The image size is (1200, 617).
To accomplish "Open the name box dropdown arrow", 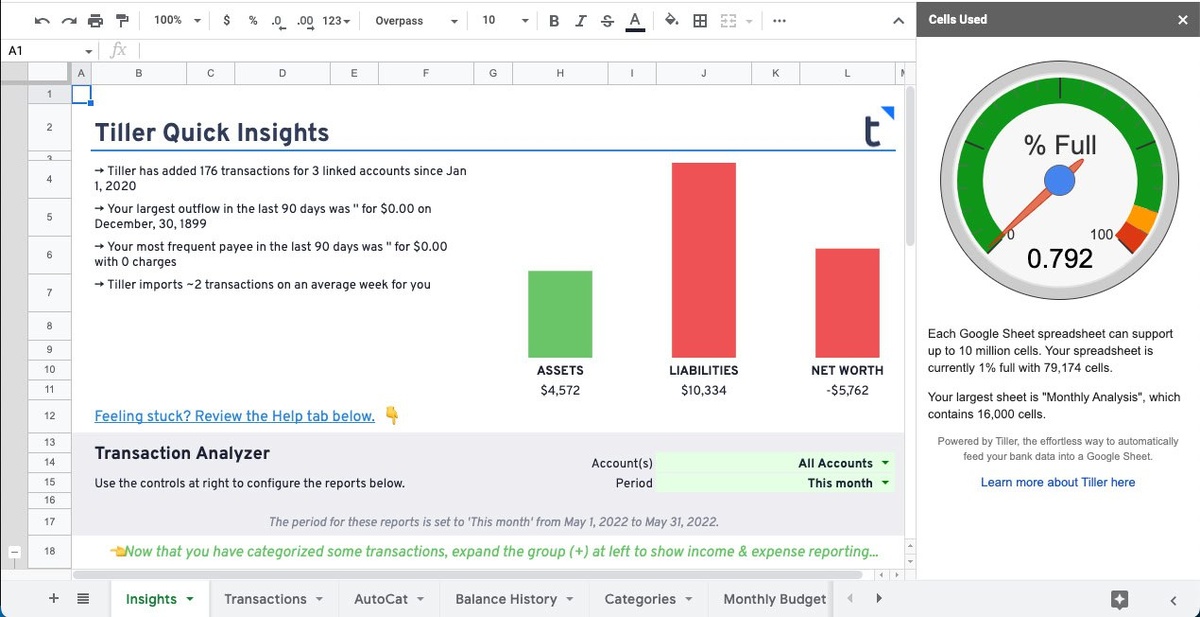I will pyautogui.click(x=89, y=51).
